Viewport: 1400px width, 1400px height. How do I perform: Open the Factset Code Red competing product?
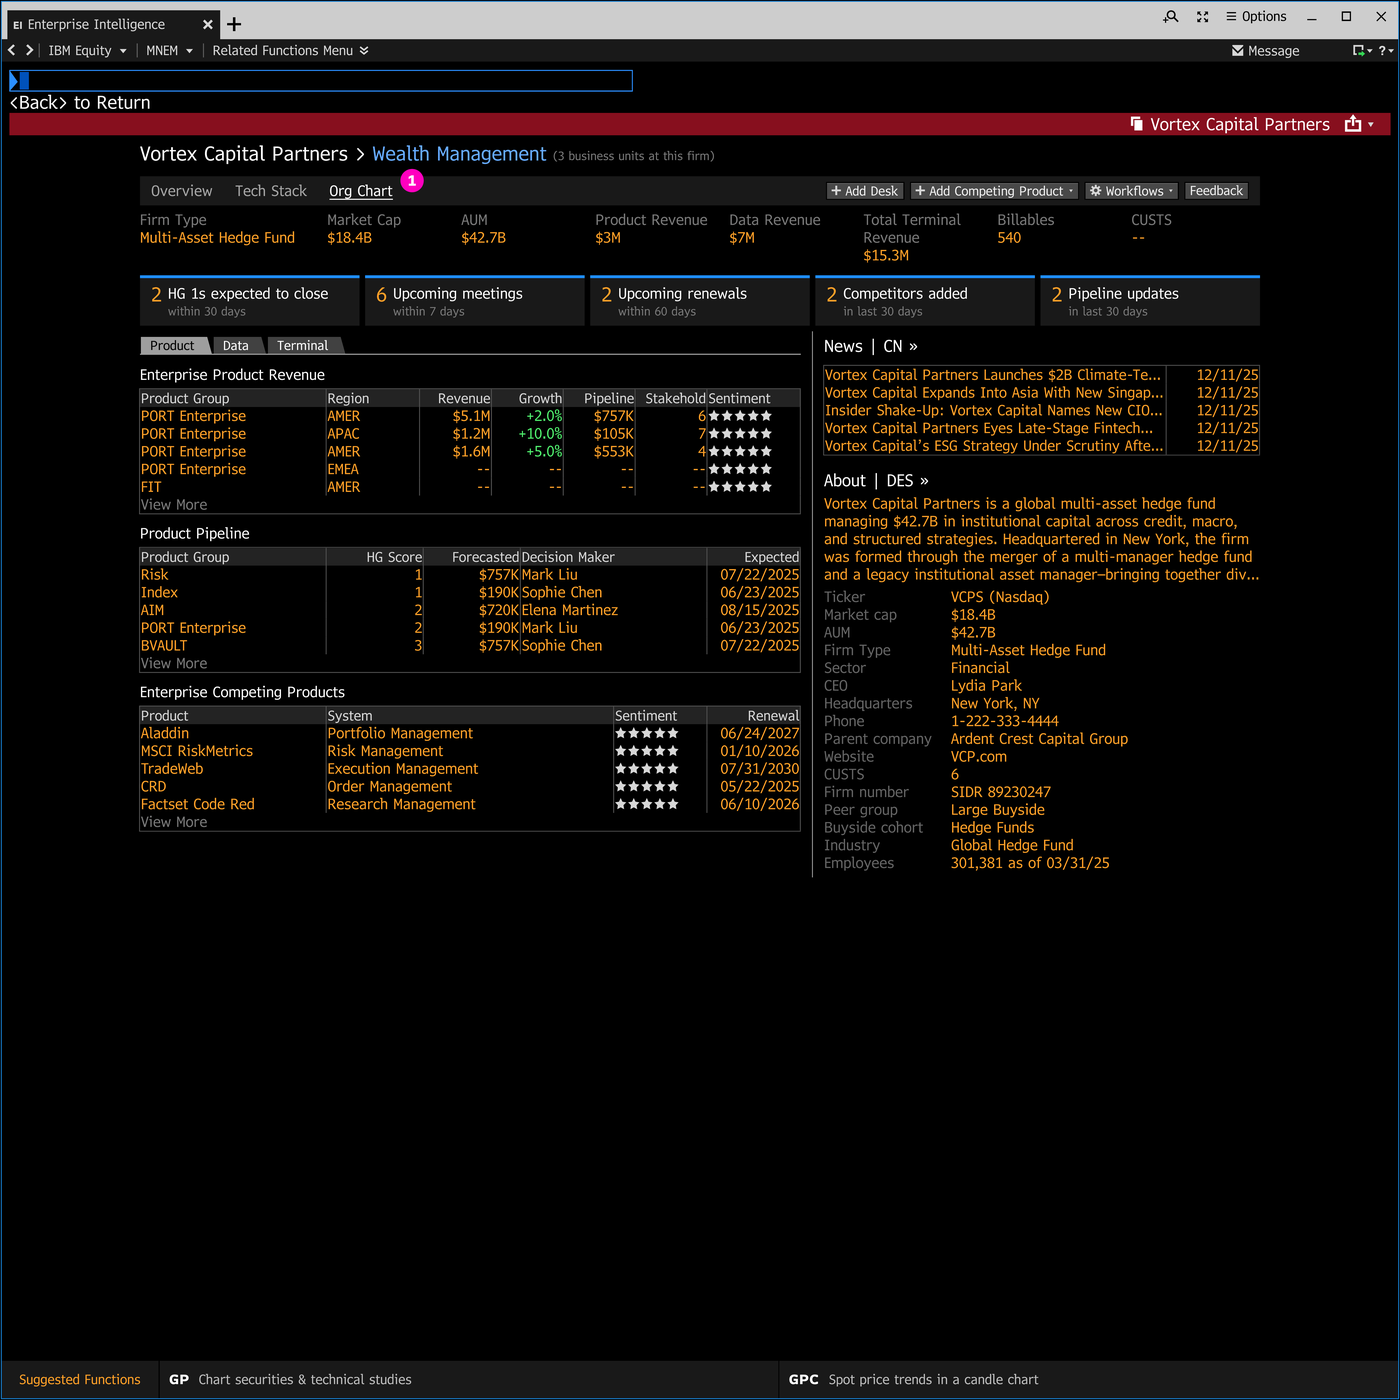(x=198, y=804)
